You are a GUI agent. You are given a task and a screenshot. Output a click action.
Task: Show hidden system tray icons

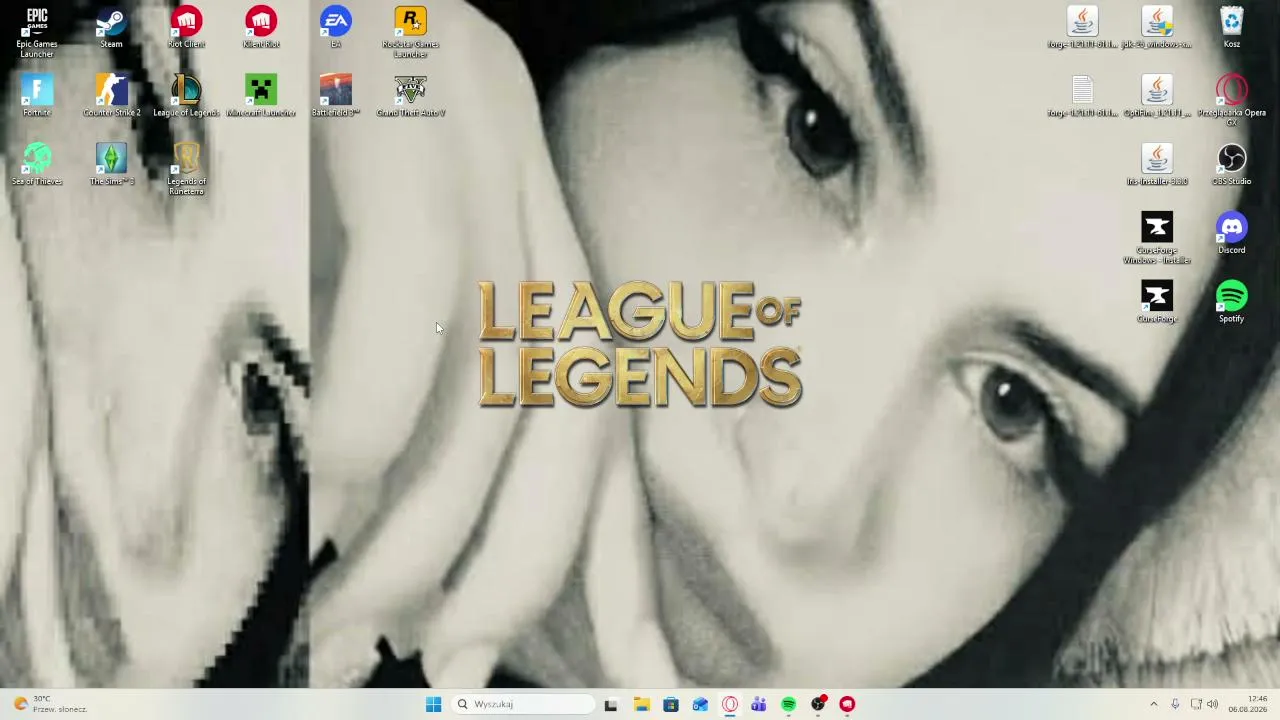tap(1153, 704)
